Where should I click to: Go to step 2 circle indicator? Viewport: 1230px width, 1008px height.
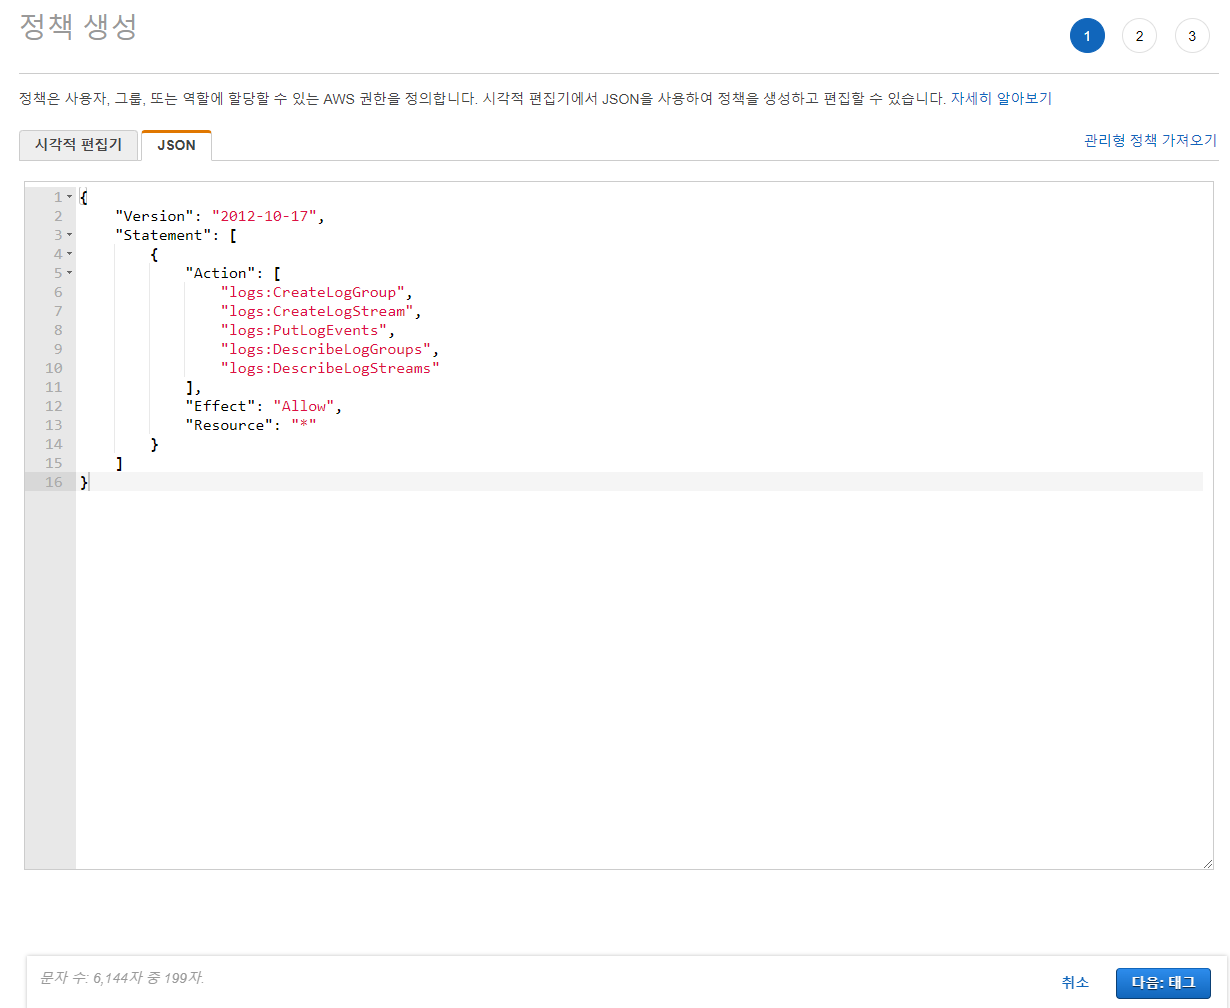(1139, 36)
